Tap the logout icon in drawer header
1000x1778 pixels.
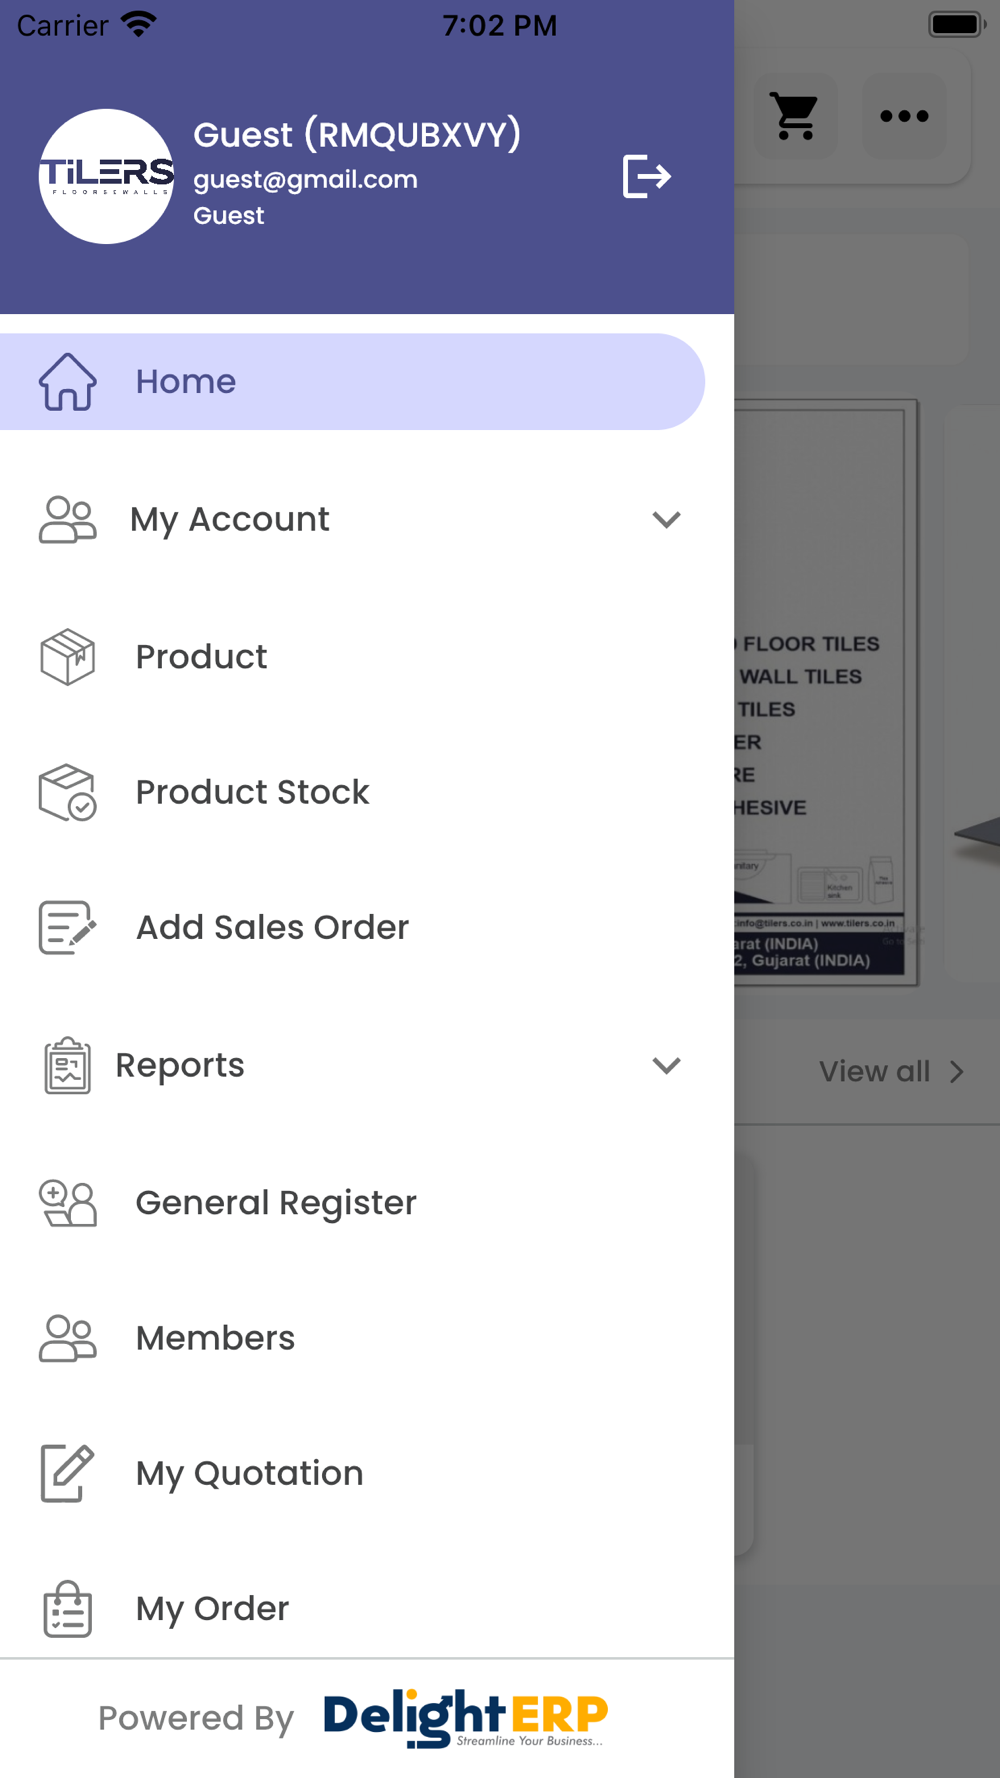(646, 177)
